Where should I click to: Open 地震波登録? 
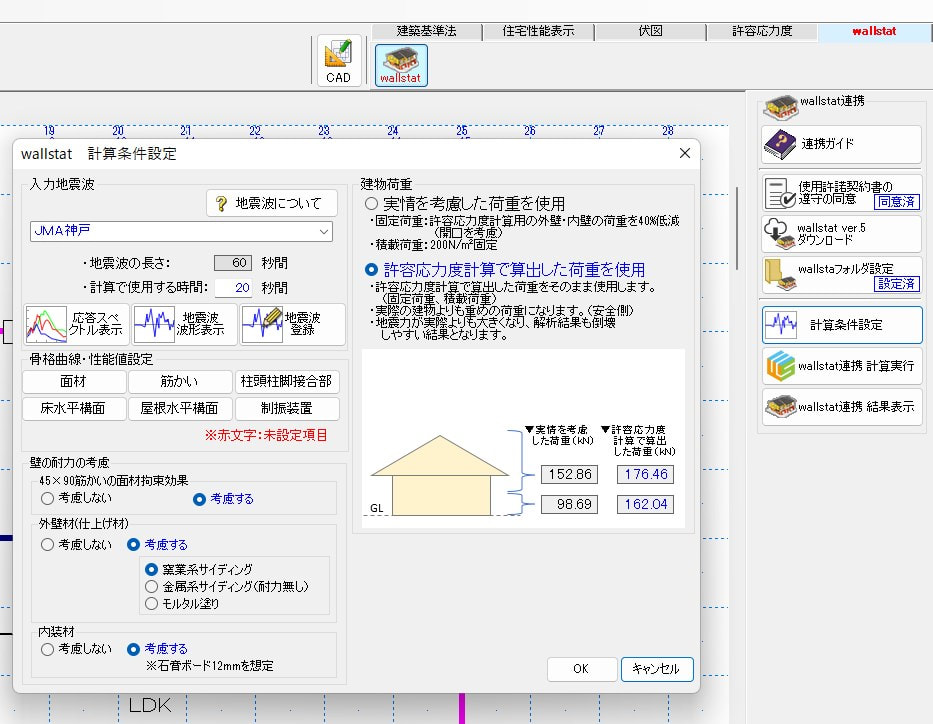293,324
